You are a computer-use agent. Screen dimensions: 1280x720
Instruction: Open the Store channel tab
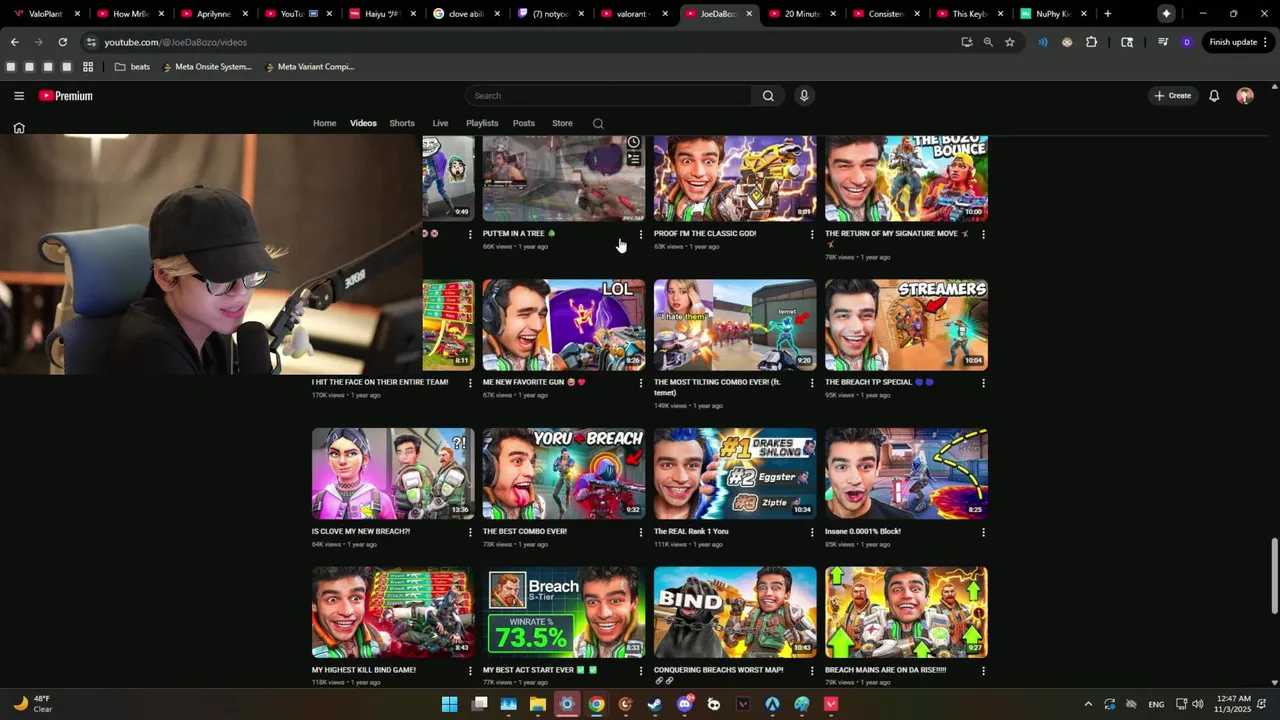pos(563,123)
